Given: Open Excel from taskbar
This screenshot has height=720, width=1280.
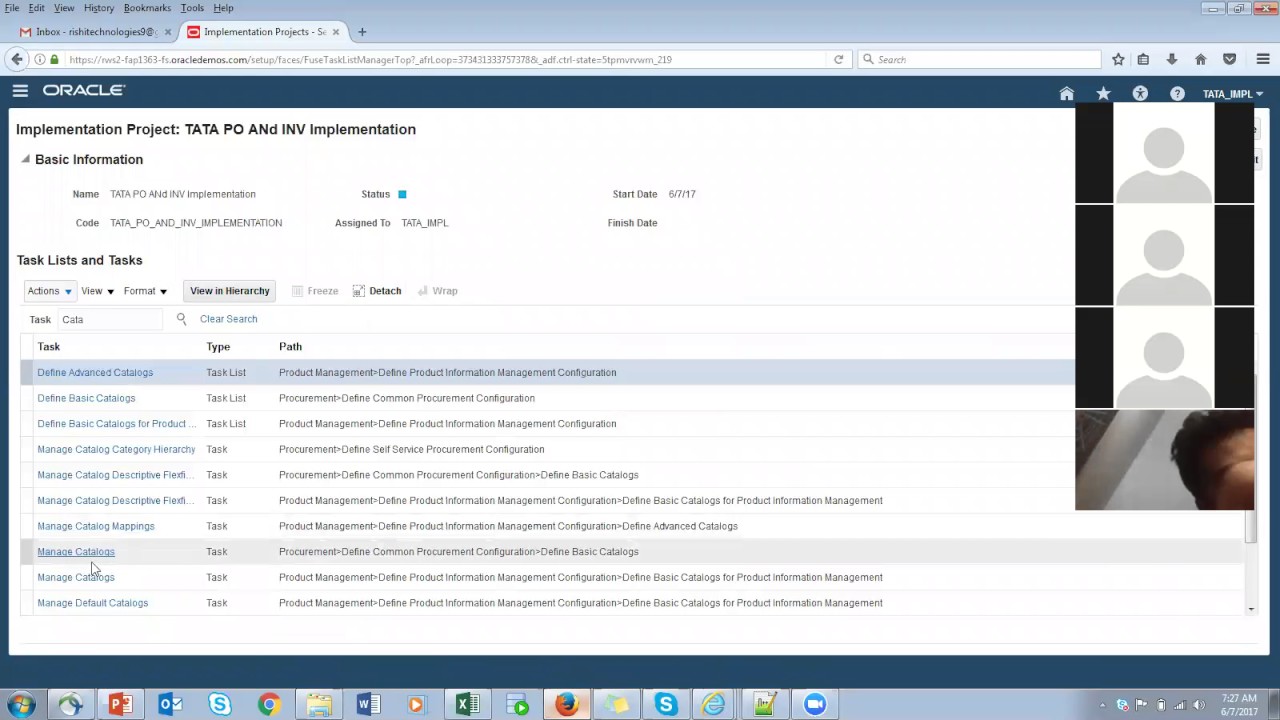Looking at the screenshot, I should click(x=467, y=705).
